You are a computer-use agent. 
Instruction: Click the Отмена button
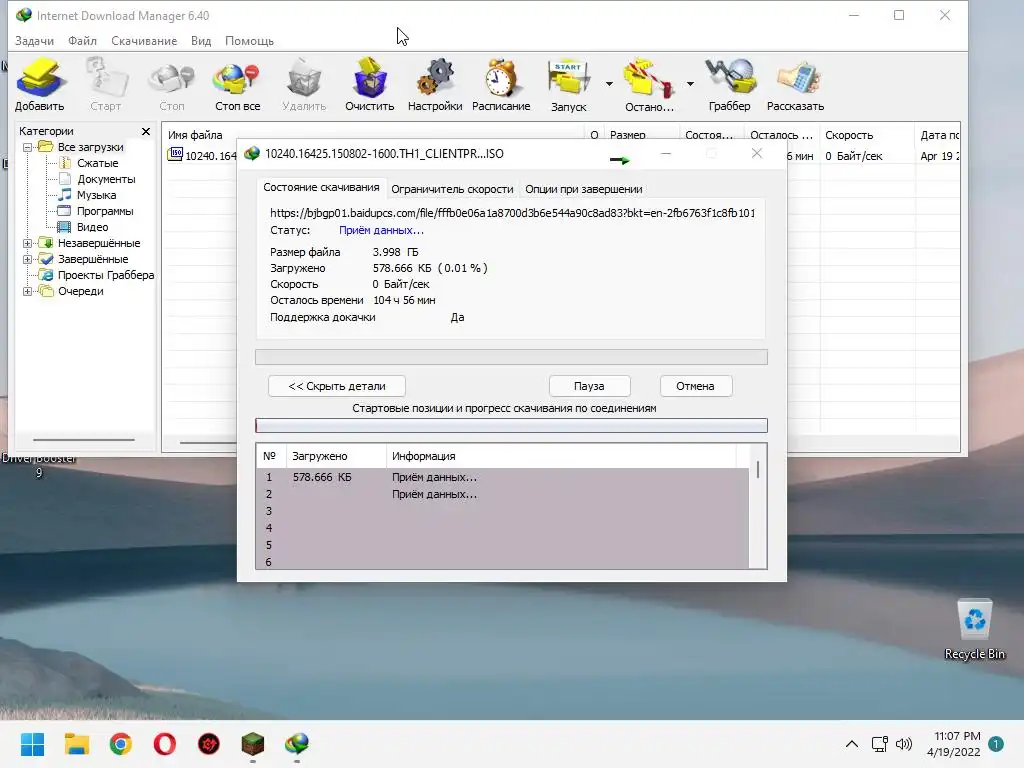tap(696, 386)
